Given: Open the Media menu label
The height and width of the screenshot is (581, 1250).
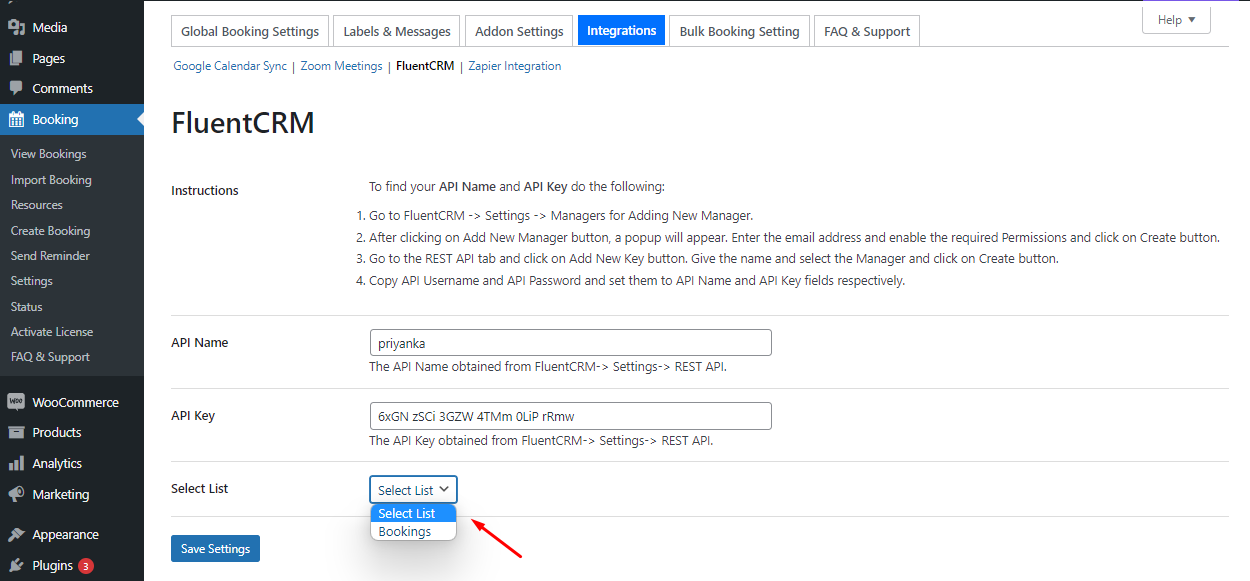Looking at the screenshot, I should pyautogui.click(x=50, y=28).
